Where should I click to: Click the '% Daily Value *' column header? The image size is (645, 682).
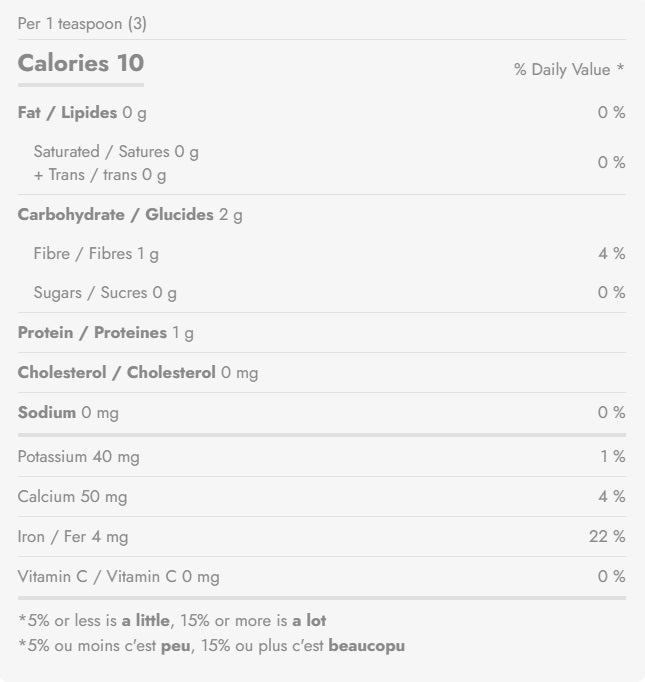pos(568,69)
